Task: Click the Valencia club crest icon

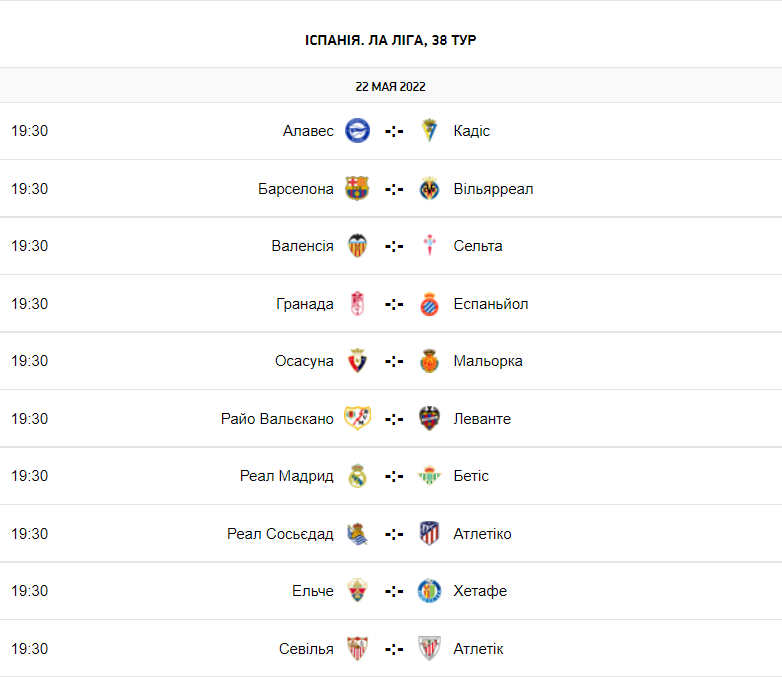Action: [x=357, y=246]
